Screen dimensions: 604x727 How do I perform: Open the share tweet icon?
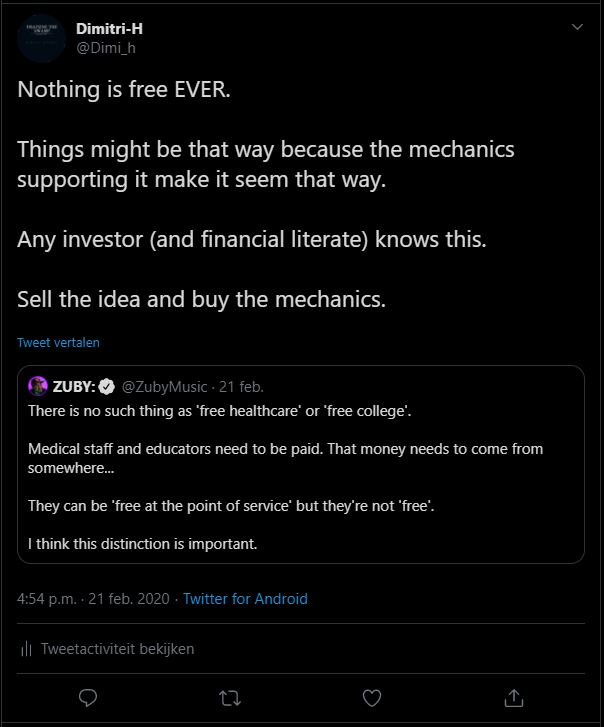514,696
